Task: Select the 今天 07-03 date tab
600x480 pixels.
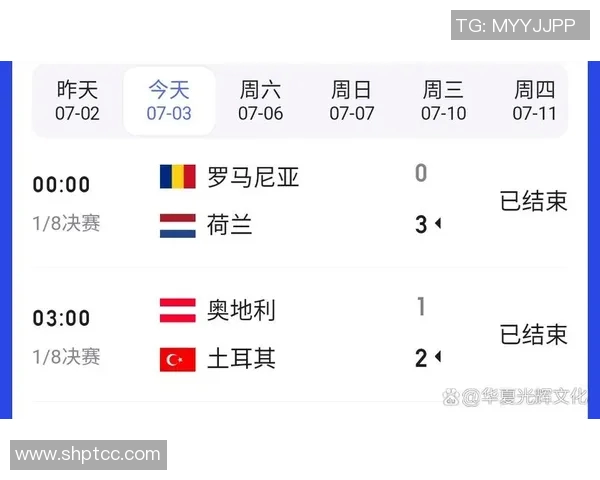Action: click(169, 101)
